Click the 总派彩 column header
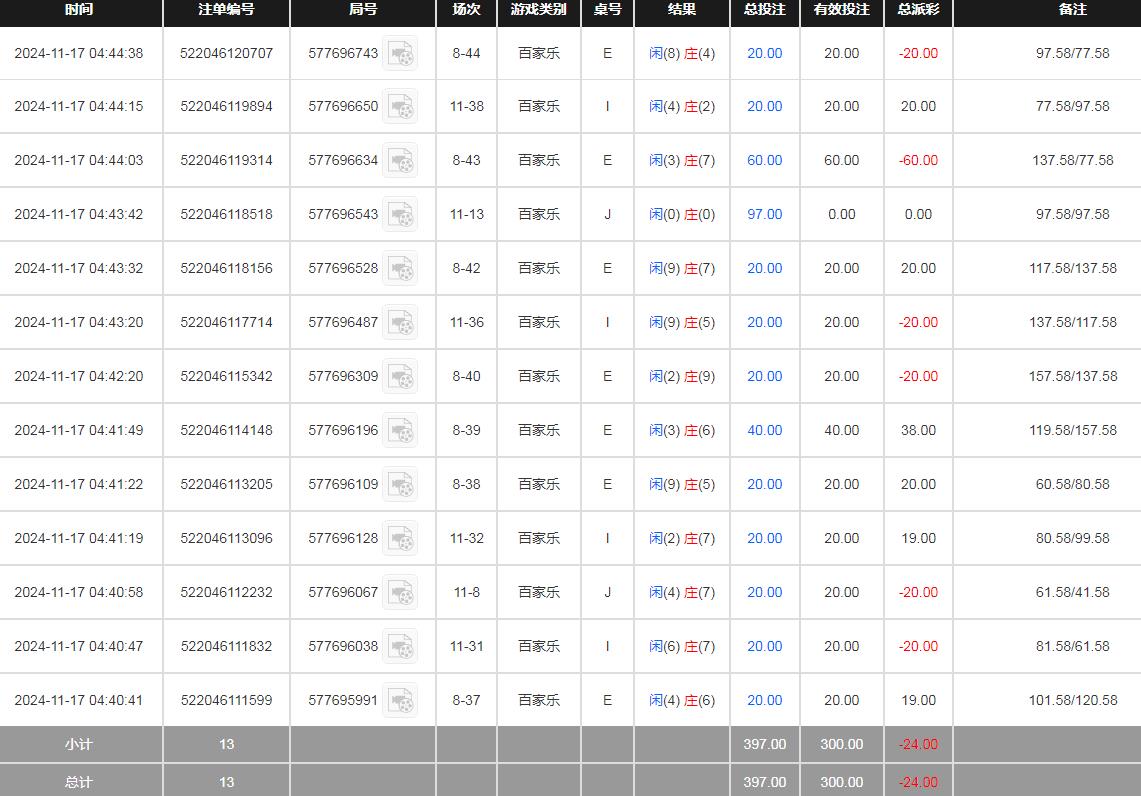1141x796 pixels. pos(918,10)
